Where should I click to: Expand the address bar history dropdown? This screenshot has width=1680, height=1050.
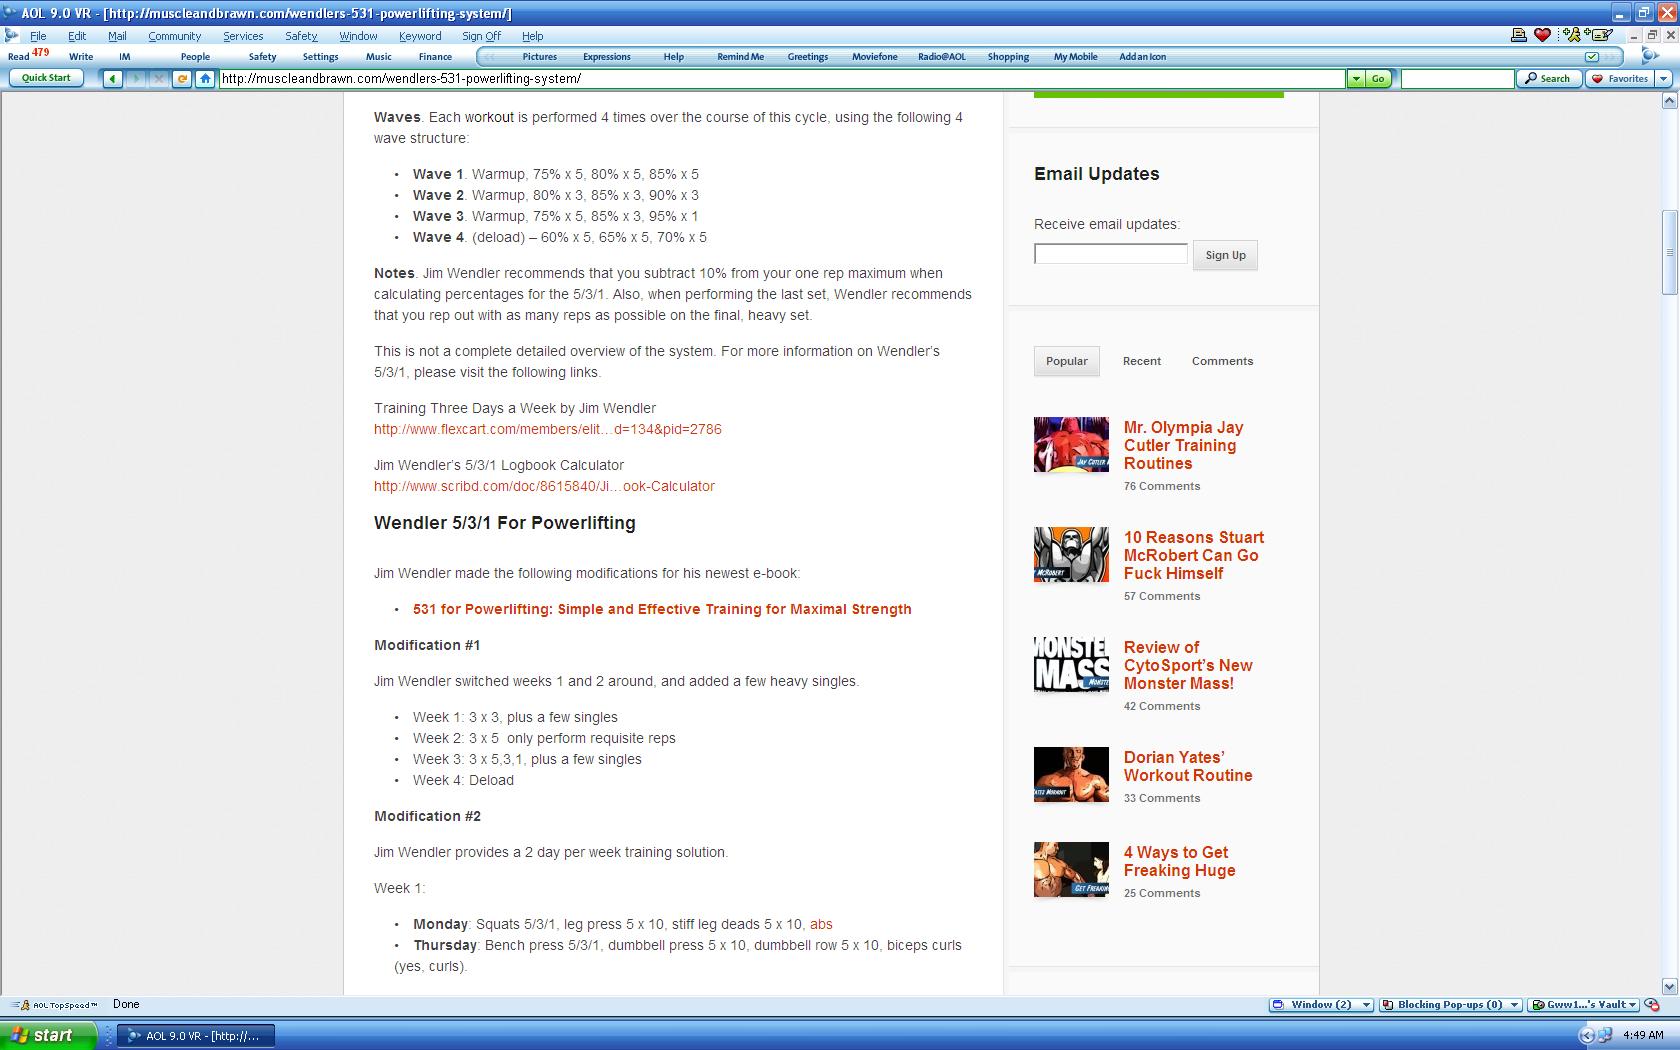pos(1356,78)
